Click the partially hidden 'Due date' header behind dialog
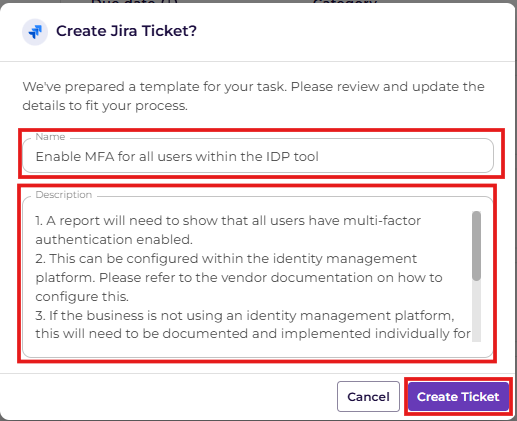Screen dimensions: 517x421 click(x=134, y=2)
